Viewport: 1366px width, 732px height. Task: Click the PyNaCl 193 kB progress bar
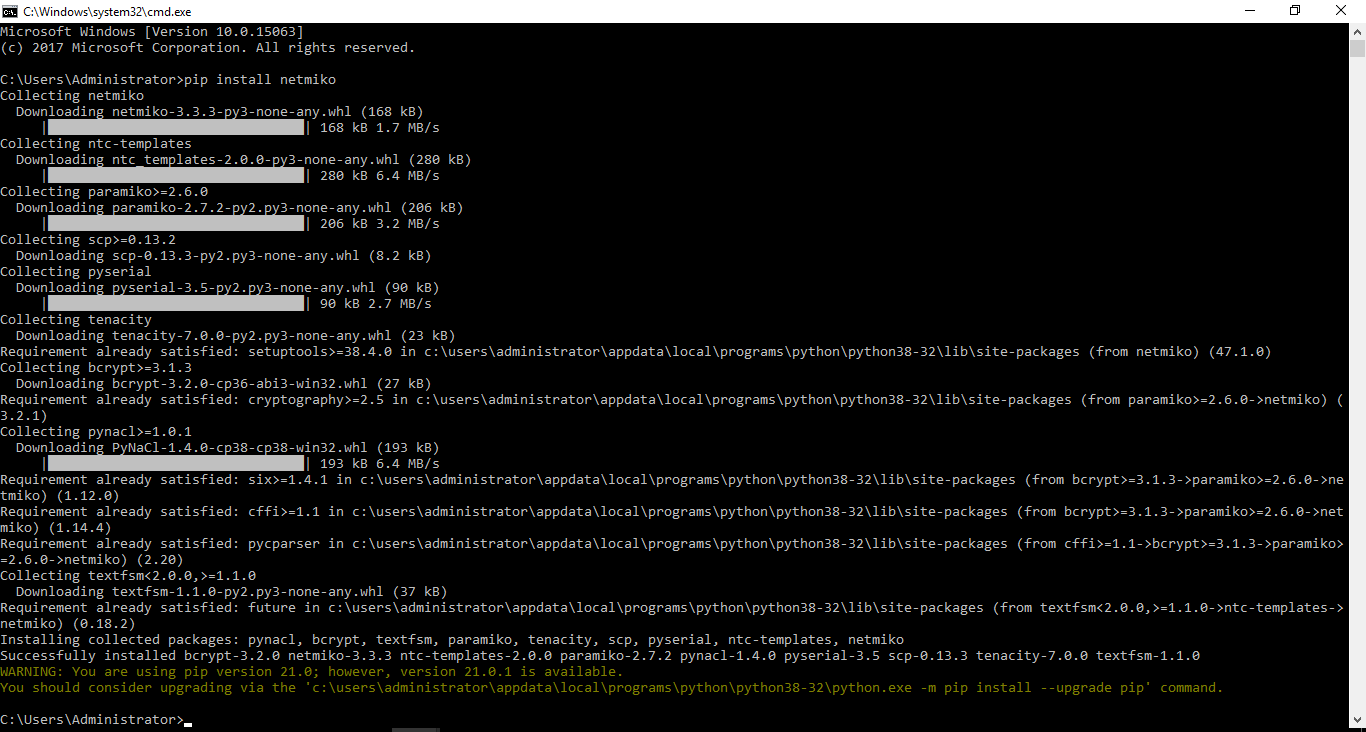click(x=176, y=464)
